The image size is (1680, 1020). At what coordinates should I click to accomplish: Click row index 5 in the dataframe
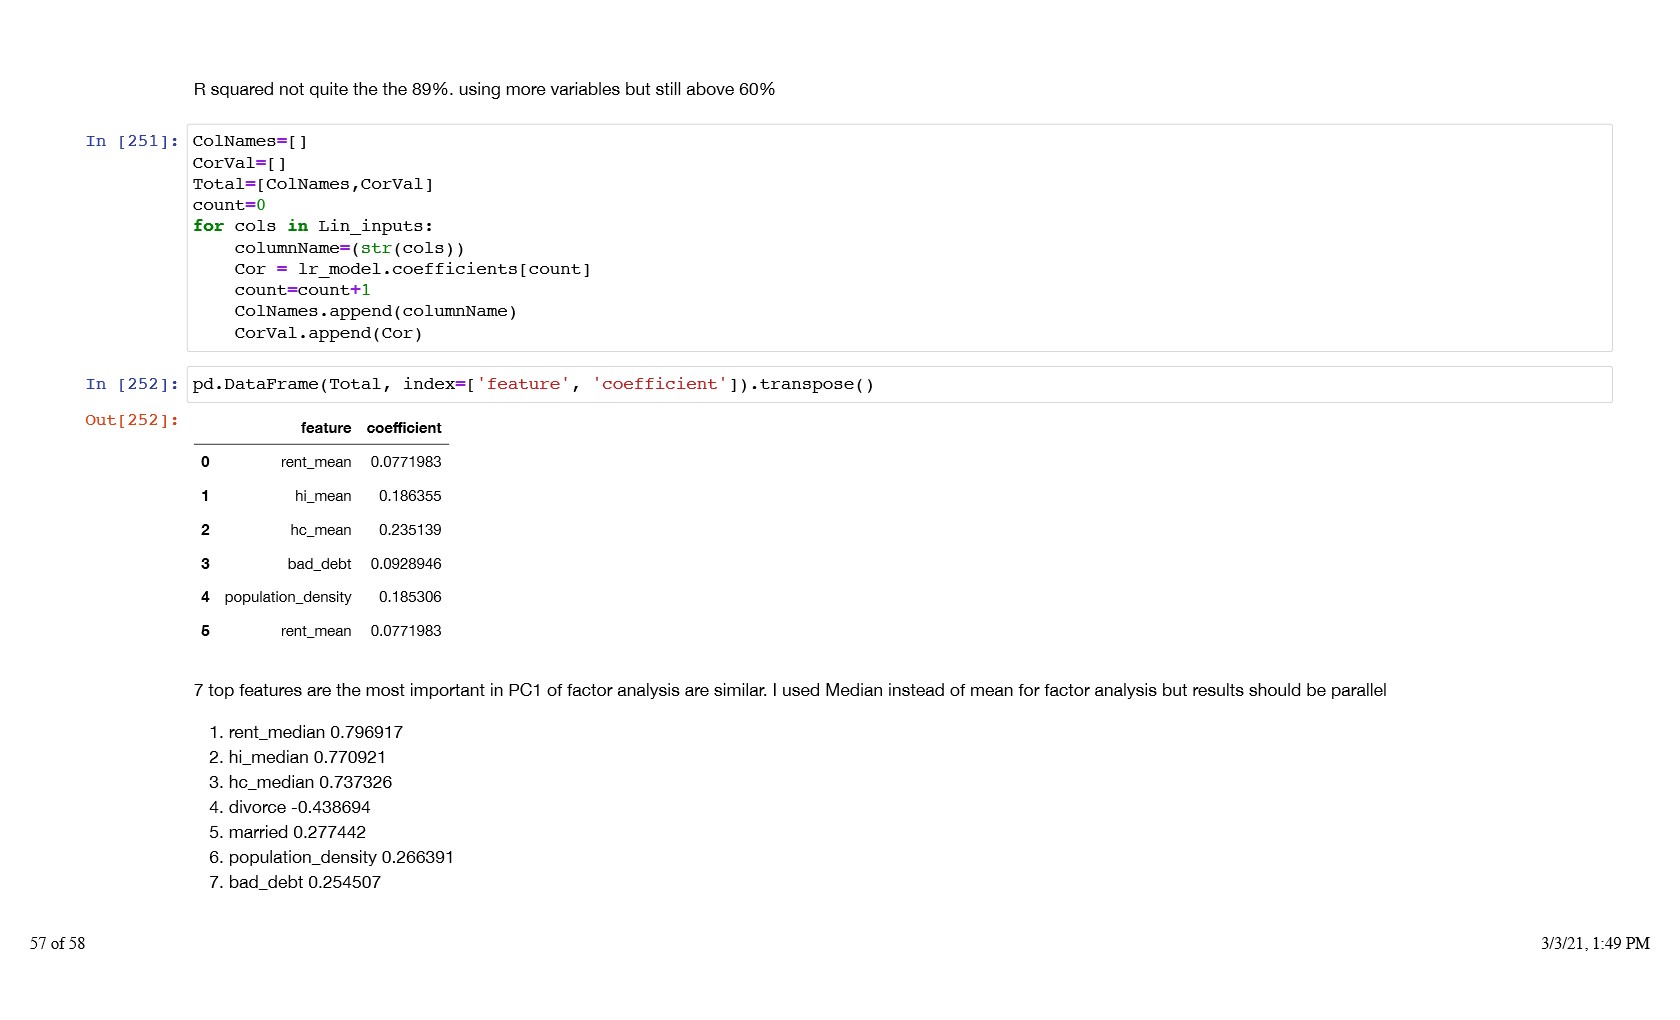(205, 631)
